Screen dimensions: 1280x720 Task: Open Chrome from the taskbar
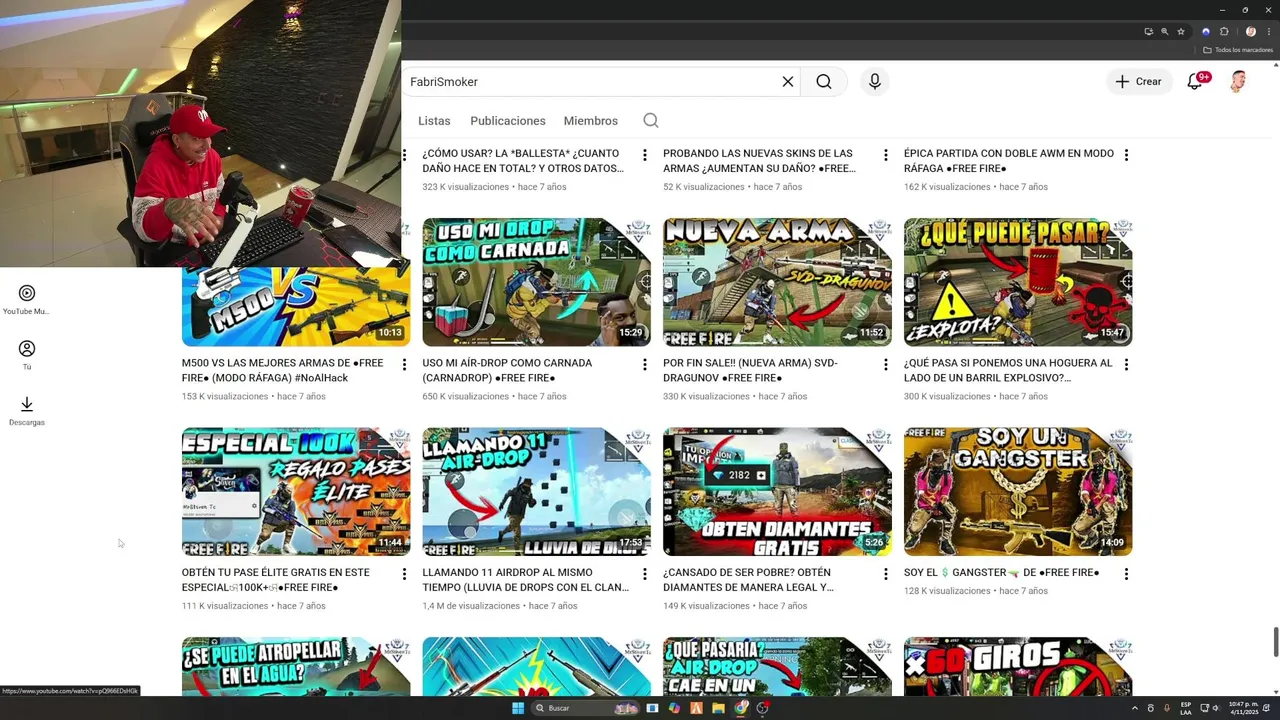coord(741,708)
